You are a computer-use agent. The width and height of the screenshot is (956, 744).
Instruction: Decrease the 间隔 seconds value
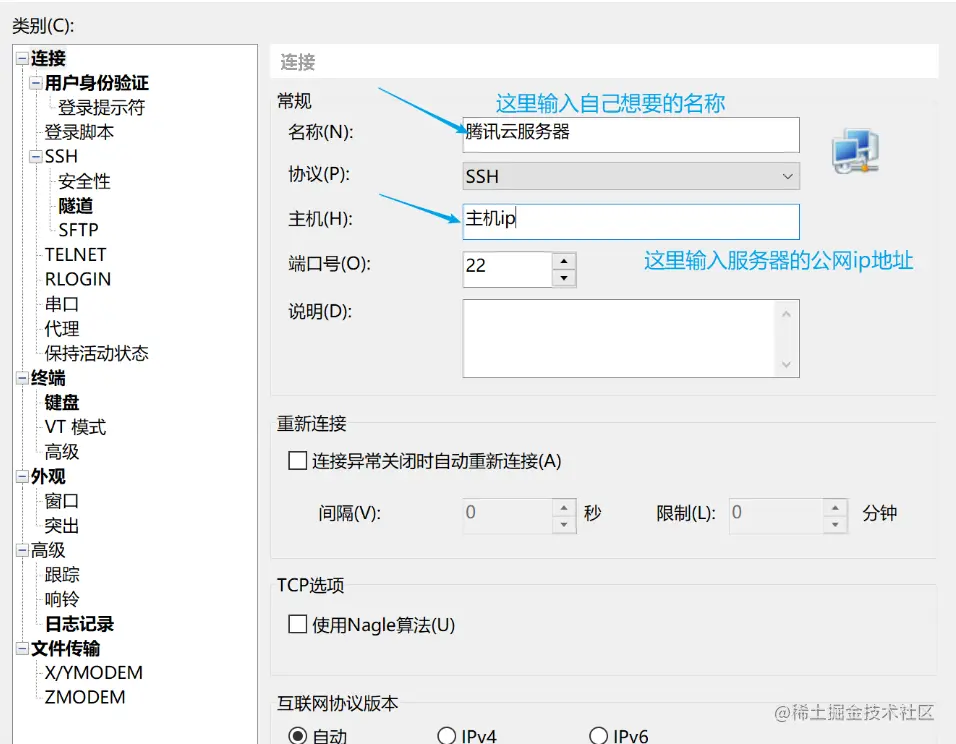point(564,524)
